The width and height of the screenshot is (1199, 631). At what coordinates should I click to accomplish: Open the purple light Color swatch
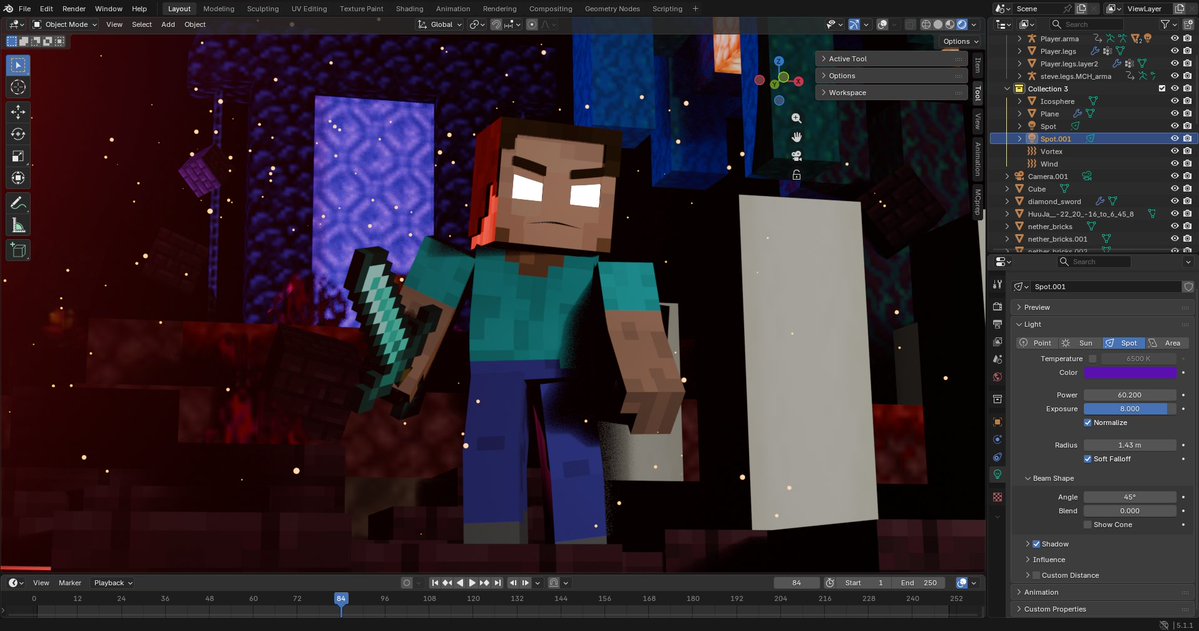pos(1130,372)
